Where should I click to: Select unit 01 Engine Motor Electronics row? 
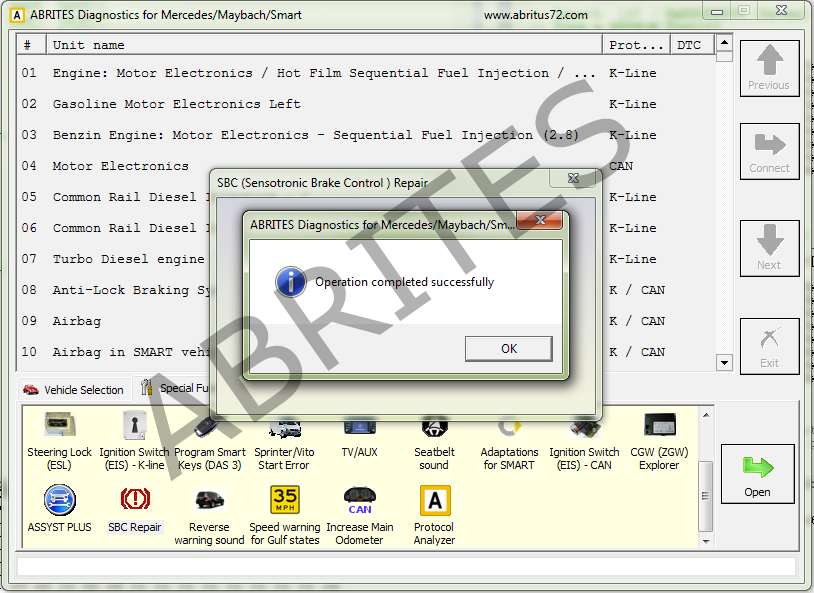(x=365, y=73)
